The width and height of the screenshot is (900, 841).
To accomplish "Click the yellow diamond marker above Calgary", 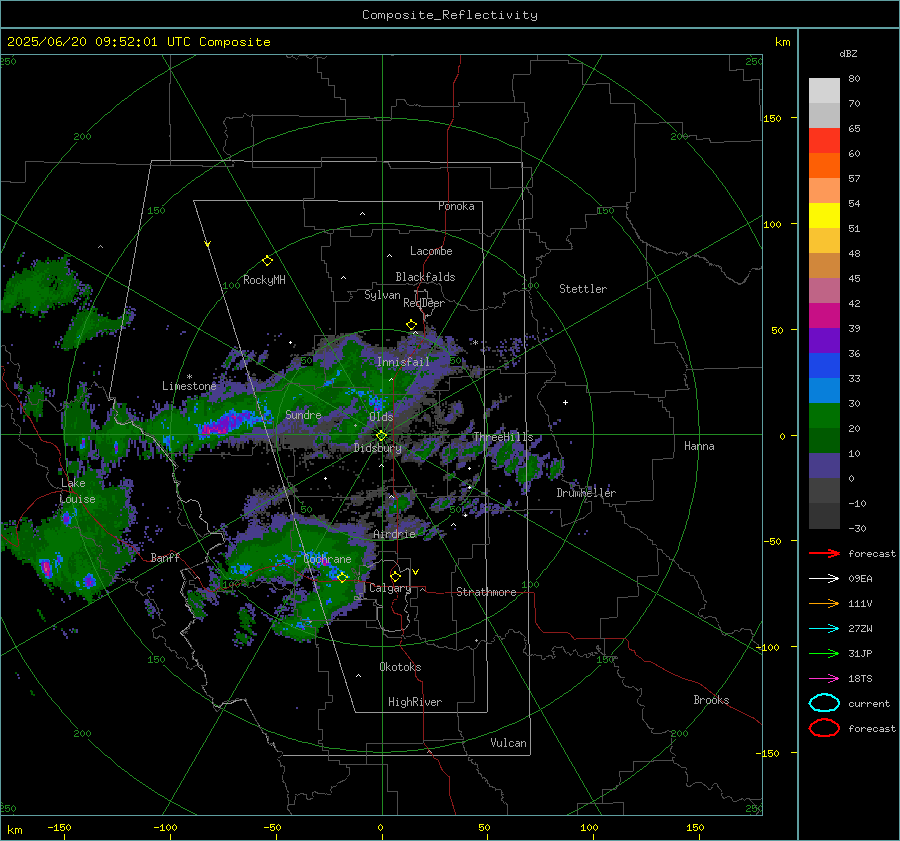I will tap(395, 576).
